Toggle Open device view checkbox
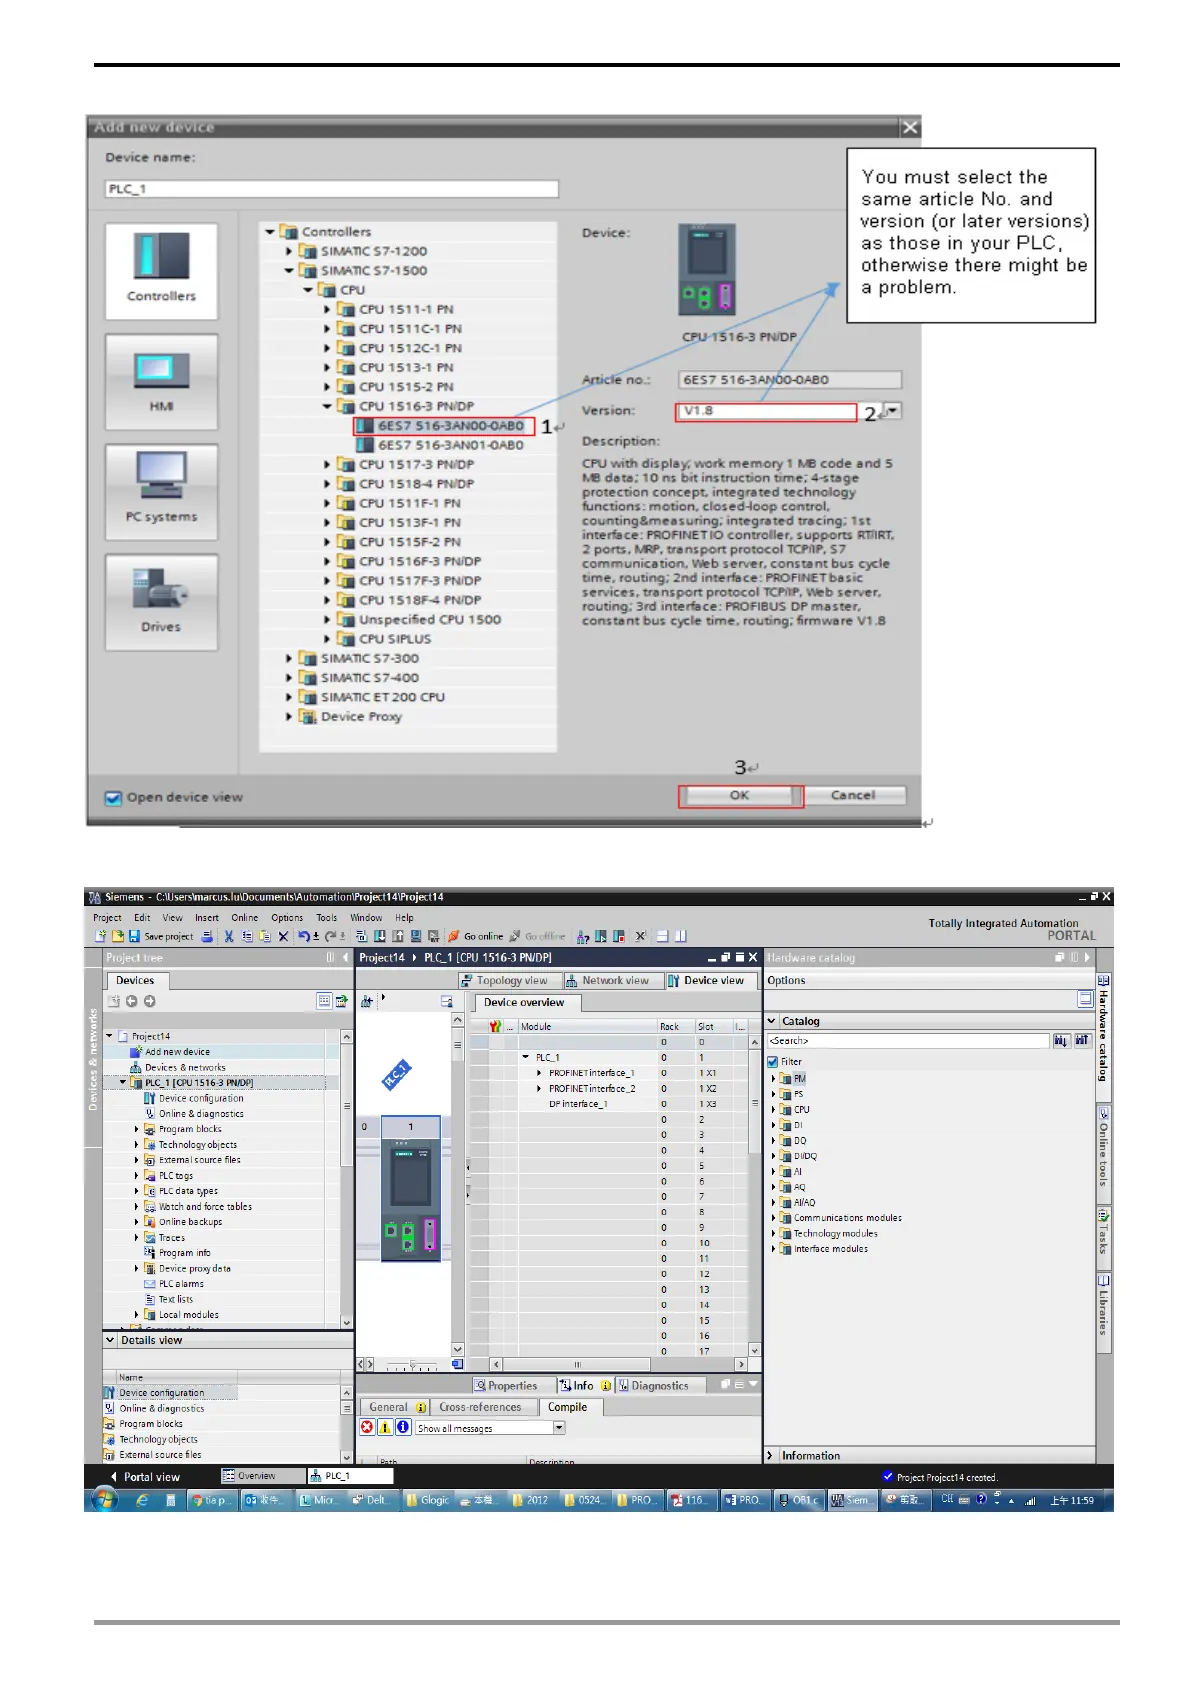Screen dimensions: 1191x1684 coord(113,798)
